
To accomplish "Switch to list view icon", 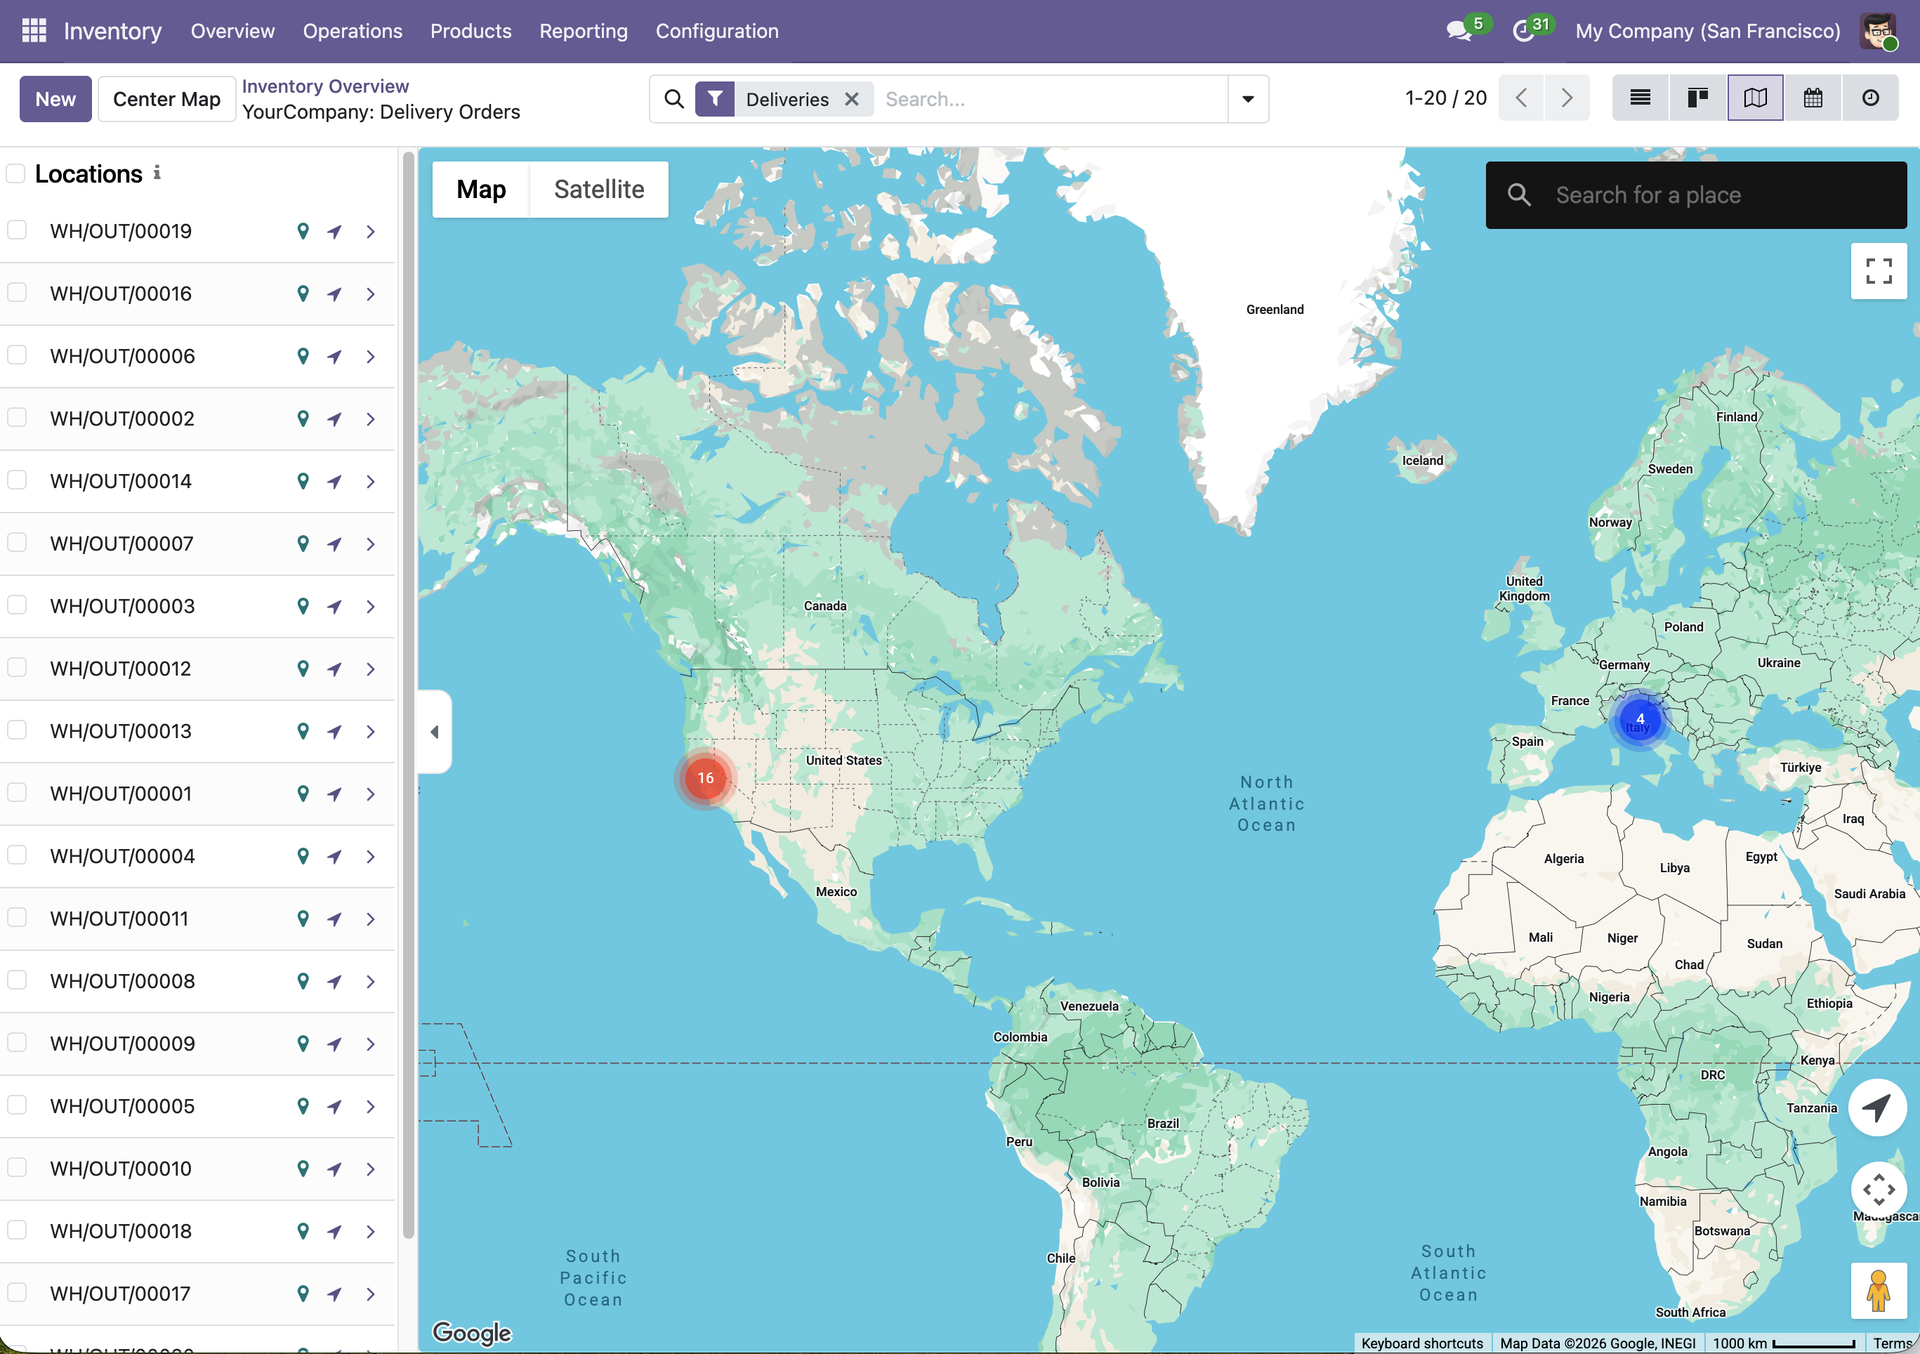I will pyautogui.click(x=1640, y=98).
